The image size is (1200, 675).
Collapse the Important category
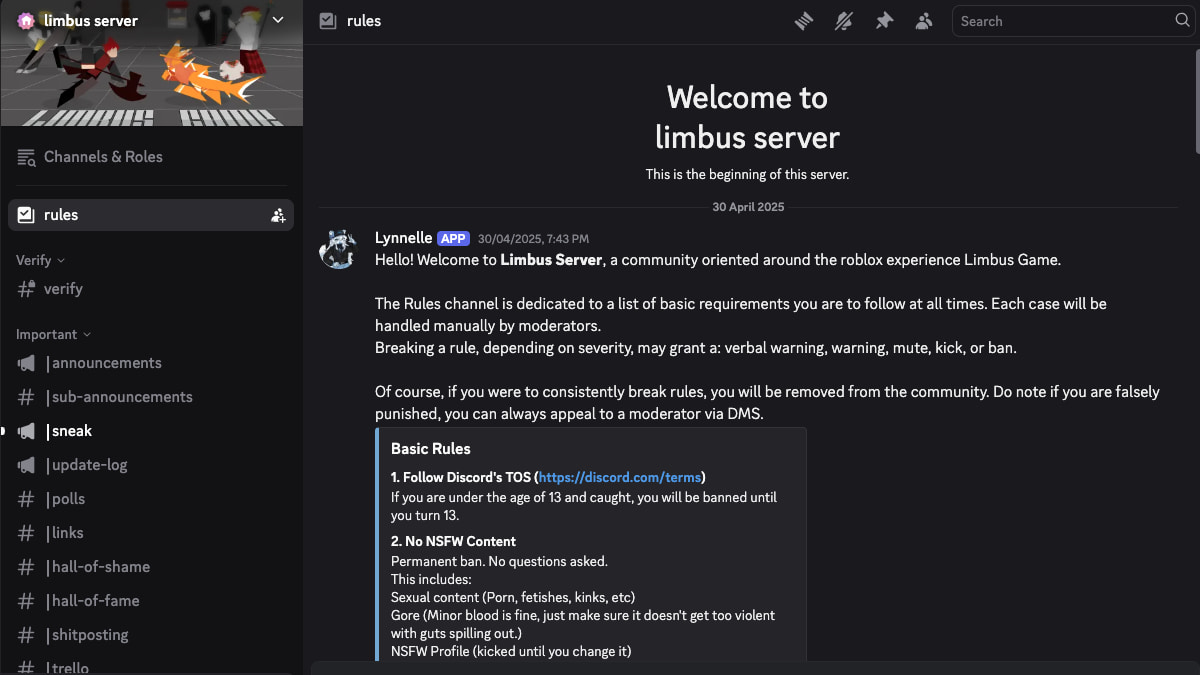click(53, 334)
